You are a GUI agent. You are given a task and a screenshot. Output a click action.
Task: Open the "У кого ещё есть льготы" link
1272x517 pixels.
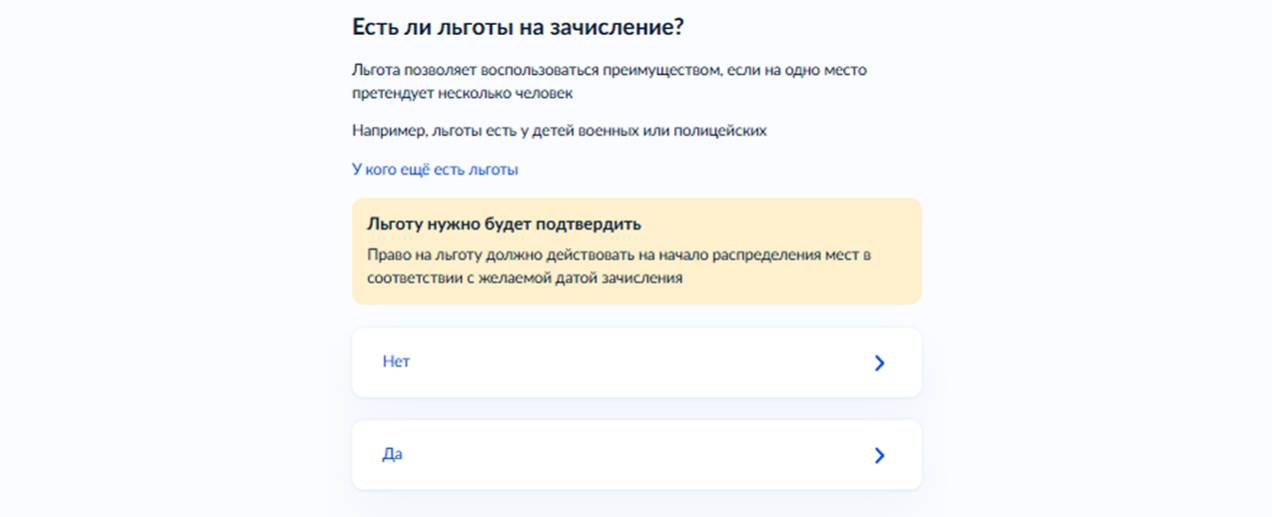[434, 169]
